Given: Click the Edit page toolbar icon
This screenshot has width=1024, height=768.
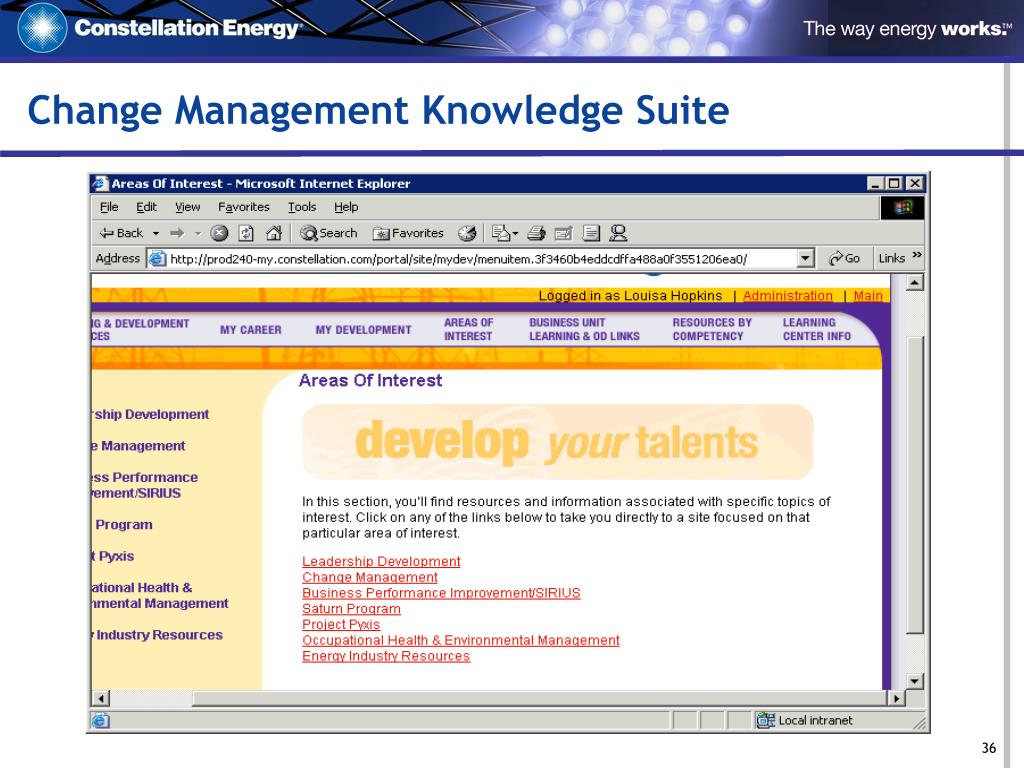Looking at the screenshot, I should tap(563, 233).
